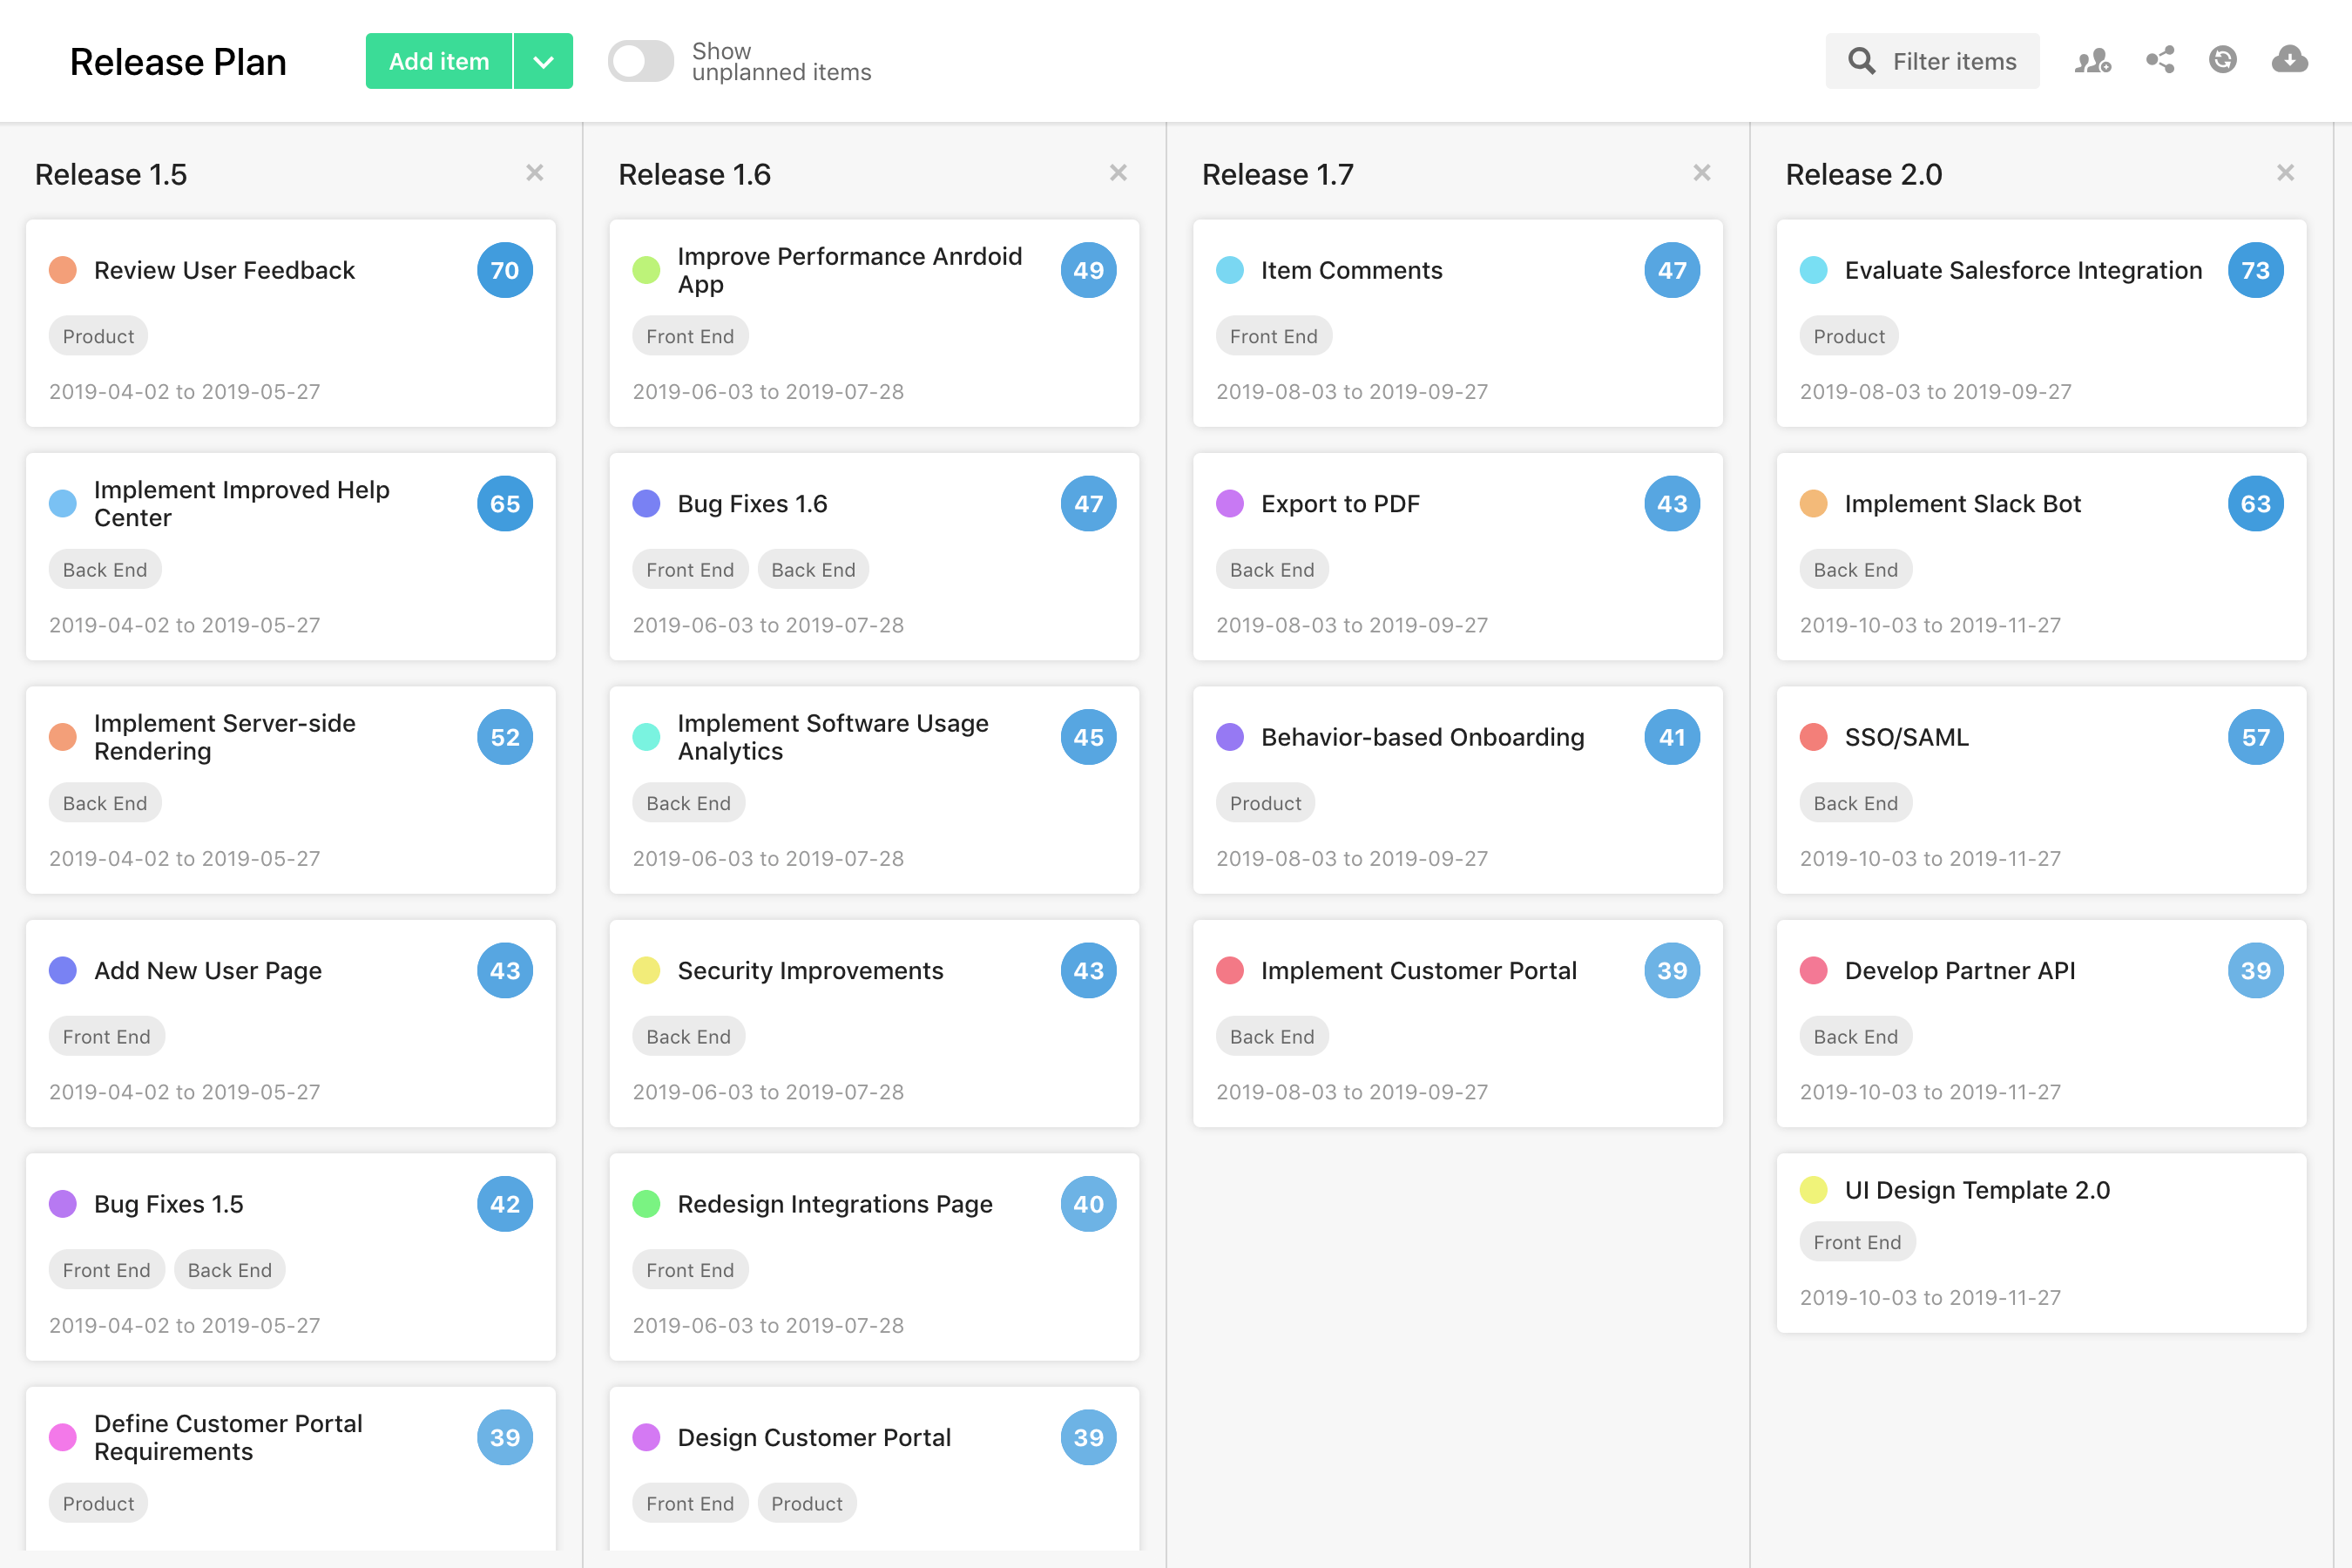Click the cloud download icon
Viewport: 2352px width, 1568px height.
coord(2290,60)
